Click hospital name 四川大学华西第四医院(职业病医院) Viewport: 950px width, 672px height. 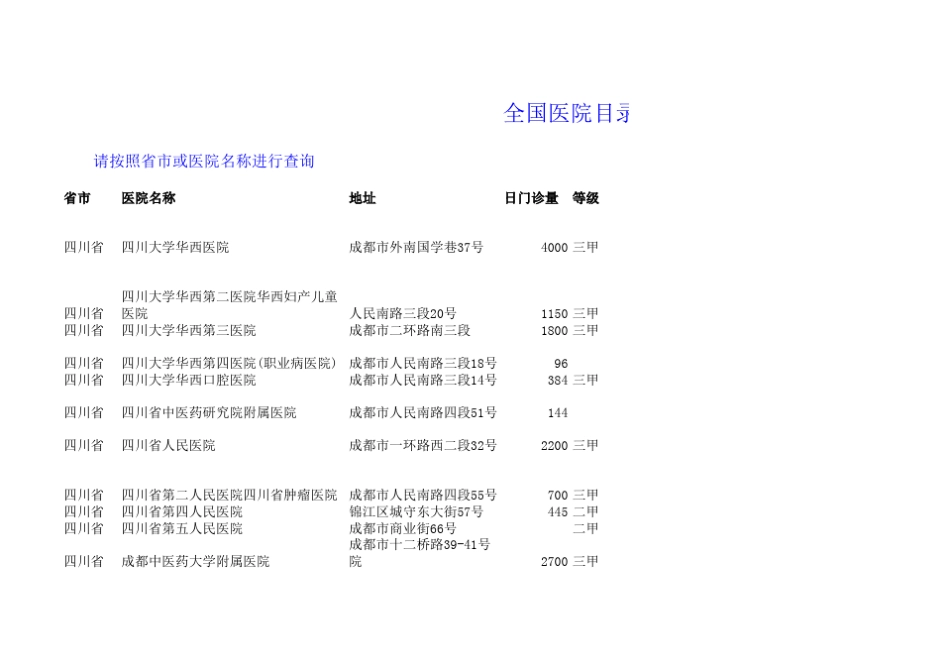click(229, 363)
